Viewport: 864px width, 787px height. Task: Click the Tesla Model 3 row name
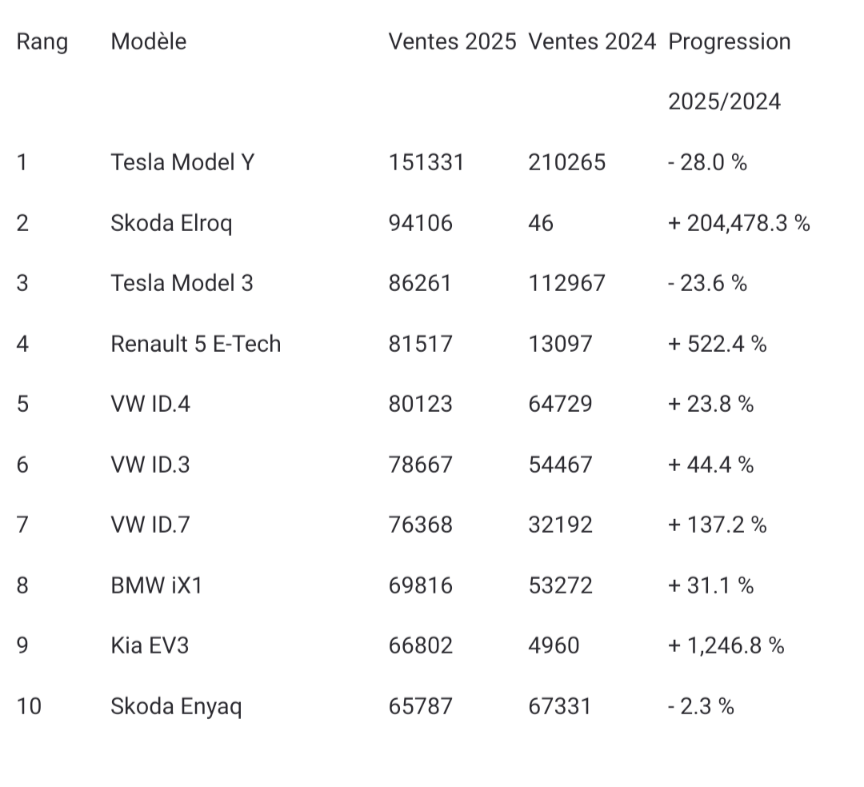pyautogui.click(x=181, y=283)
